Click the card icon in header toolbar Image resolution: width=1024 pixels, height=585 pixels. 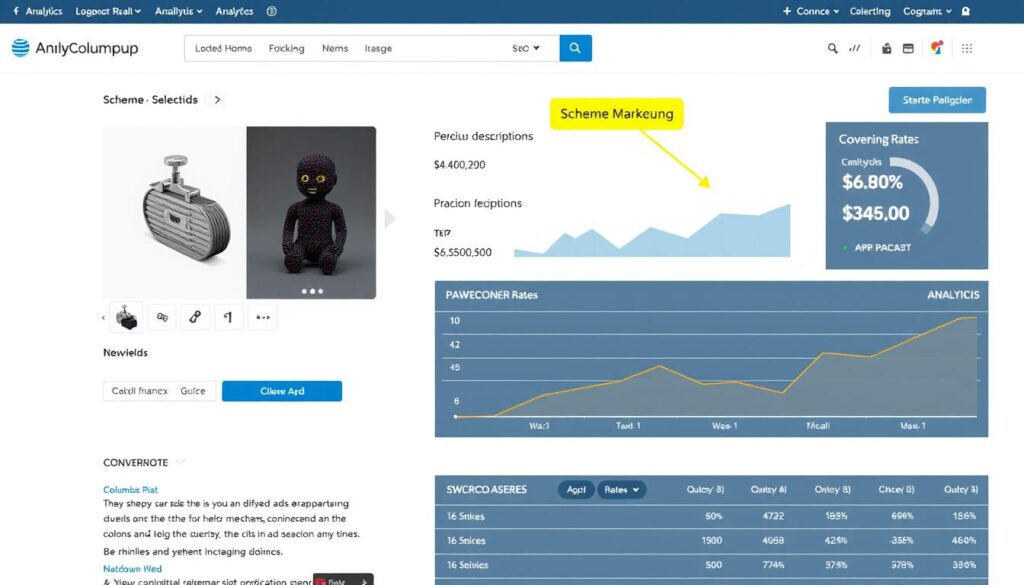click(x=908, y=48)
